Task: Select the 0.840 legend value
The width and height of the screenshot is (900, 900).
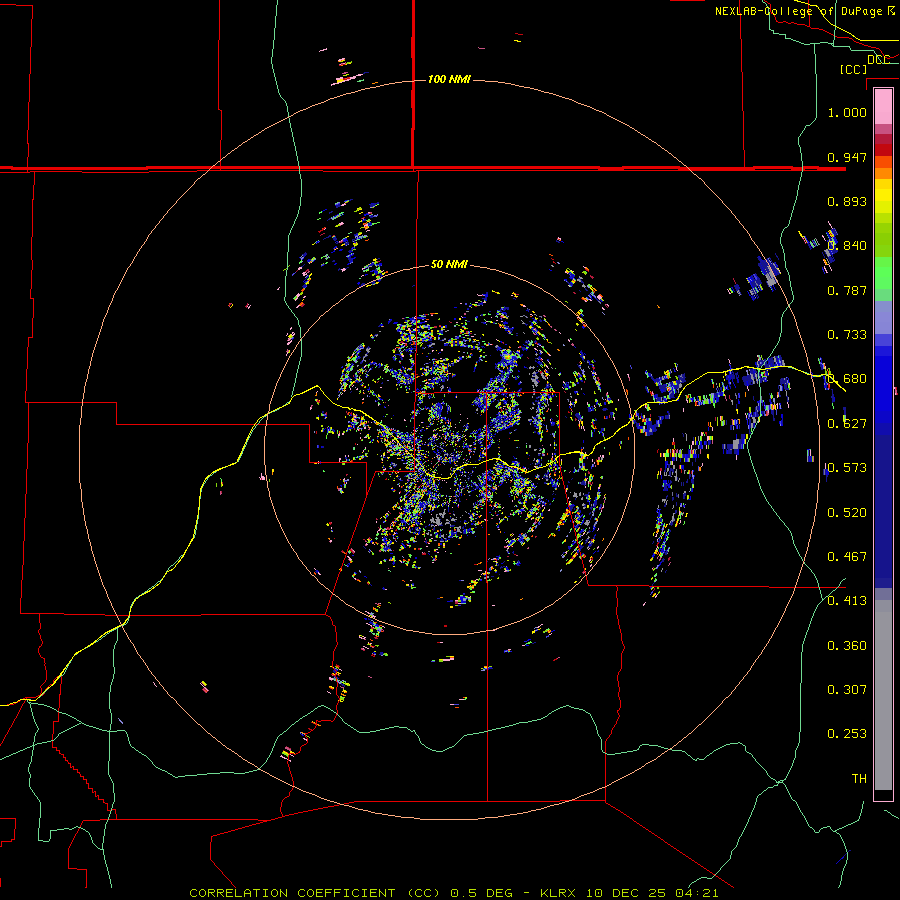Action: [x=847, y=246]
